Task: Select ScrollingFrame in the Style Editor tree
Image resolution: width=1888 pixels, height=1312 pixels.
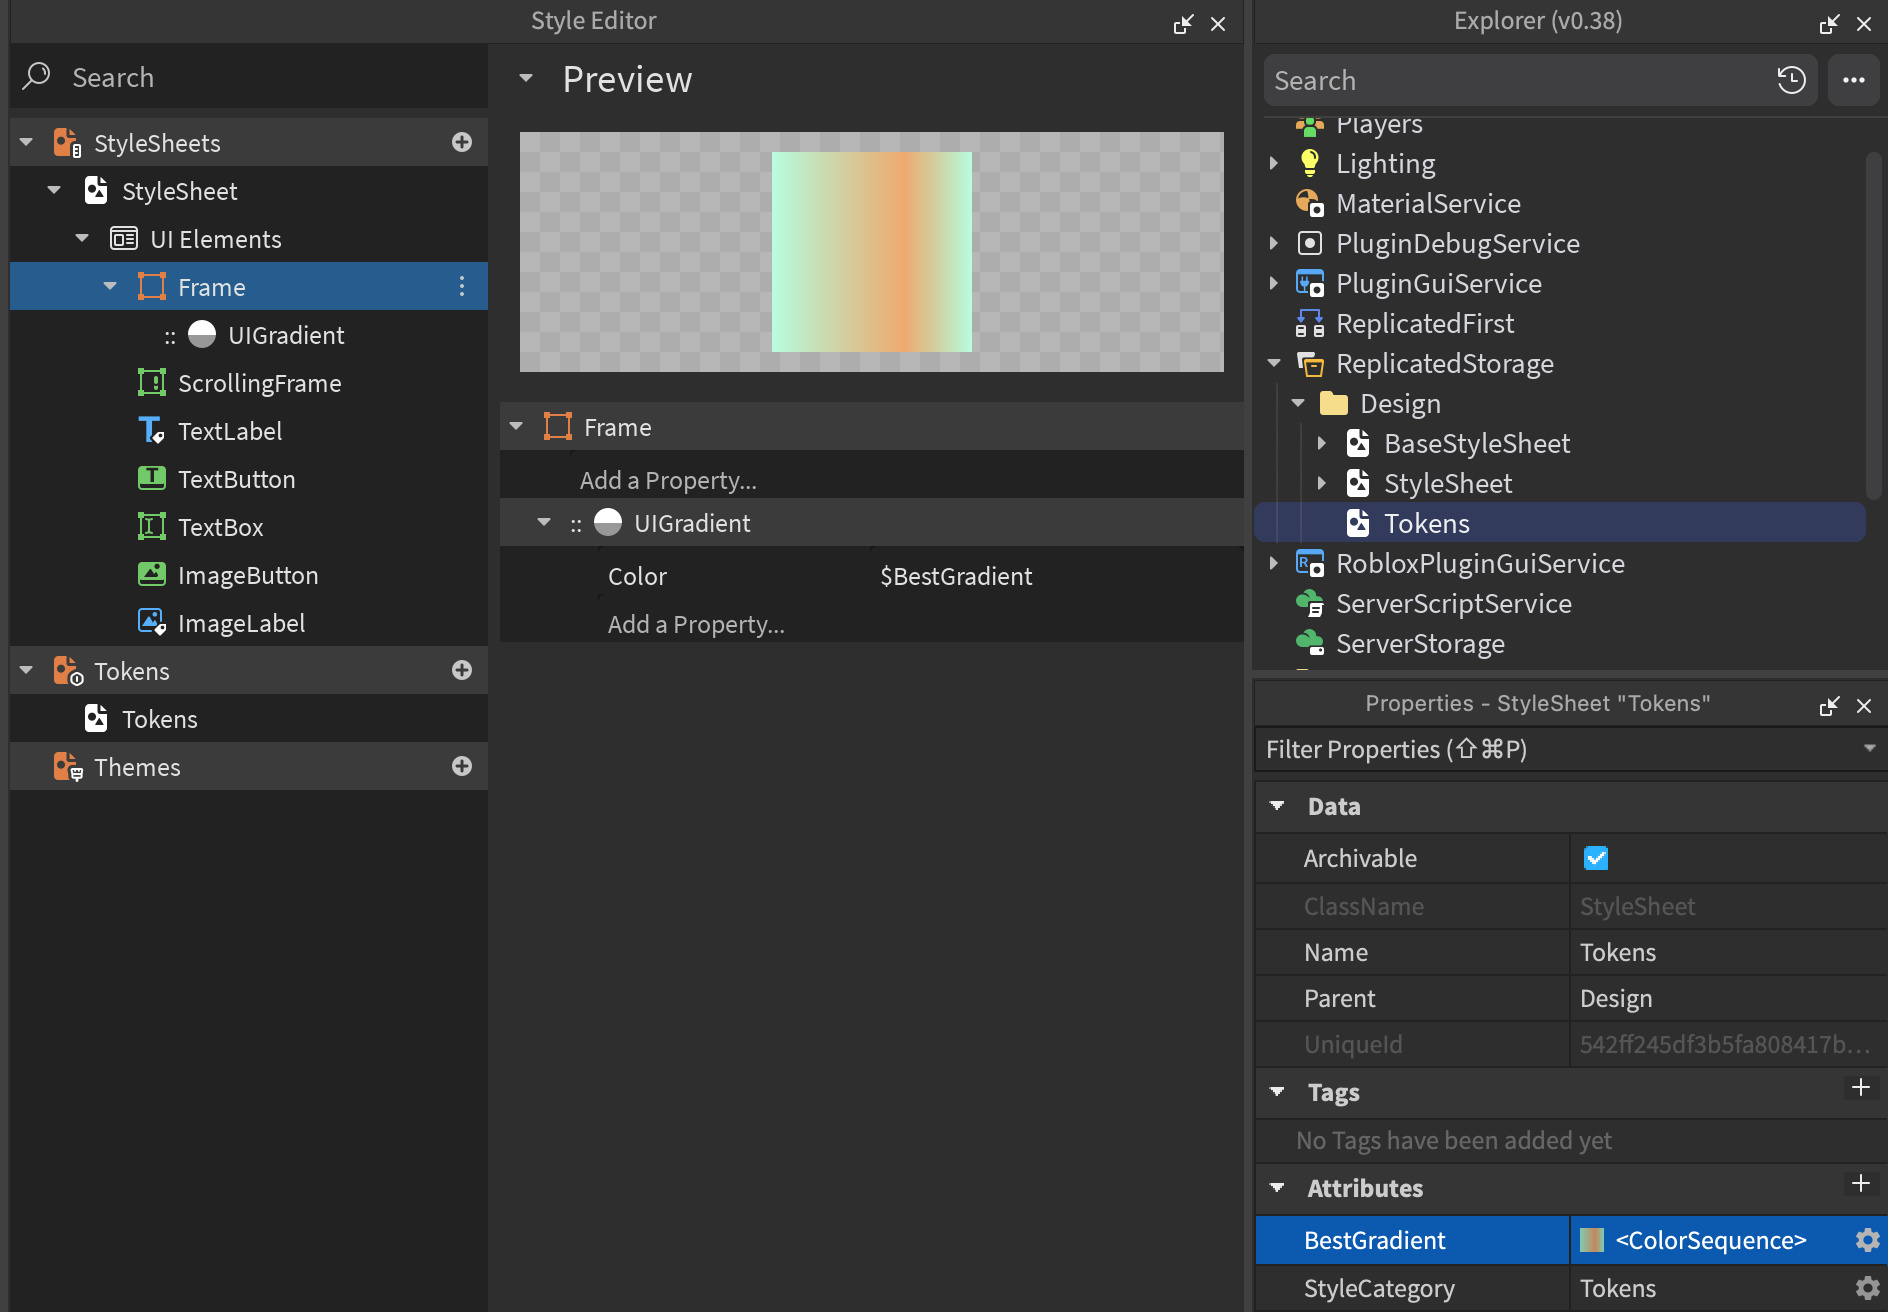Action: pyautogui.click(x=249, y=383)
